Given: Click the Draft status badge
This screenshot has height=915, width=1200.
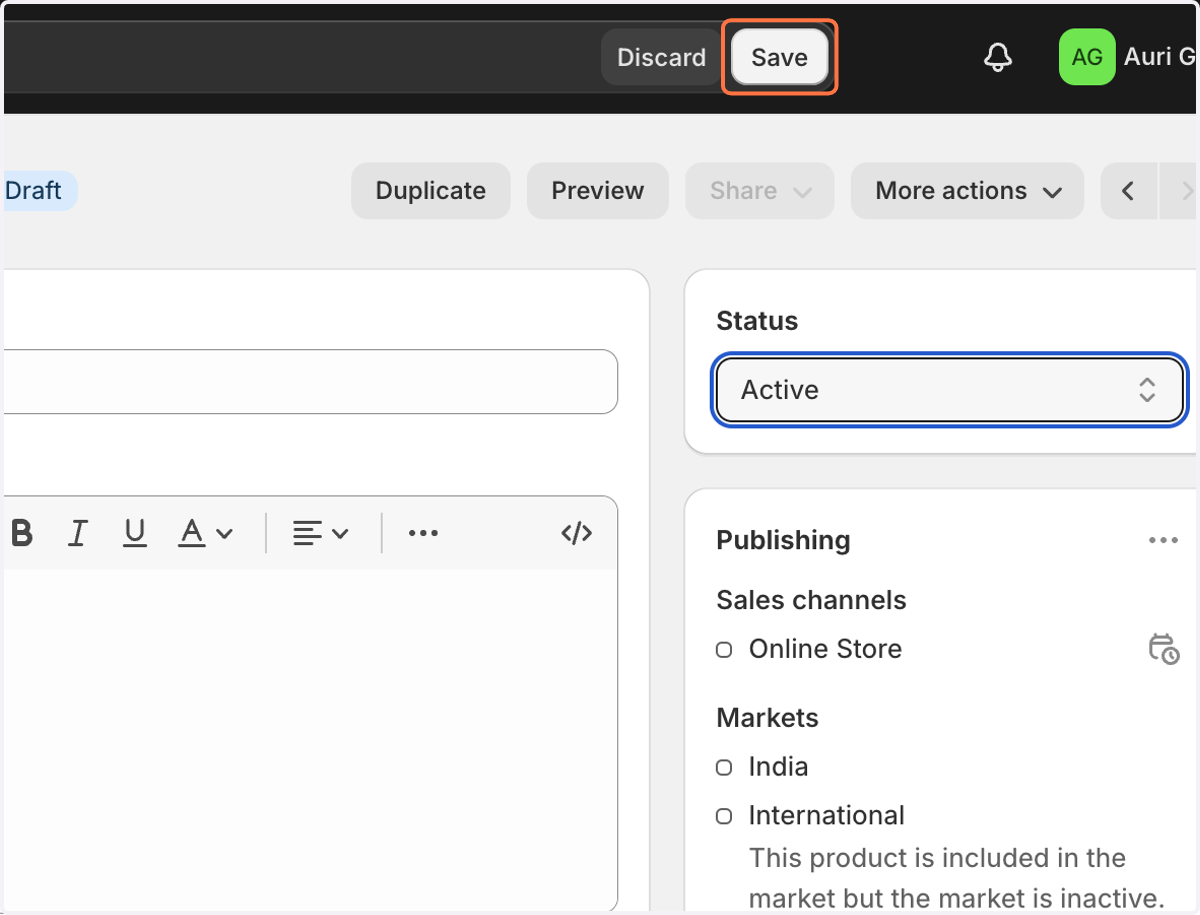Looking at the screenshot, I should (x=38, y=190).
